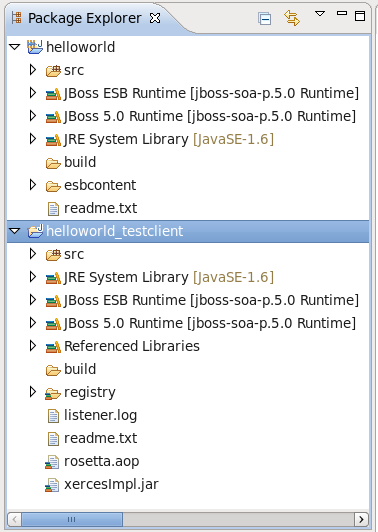Select the helloworld project label
The image size is (378, 532).
(80, 47)
